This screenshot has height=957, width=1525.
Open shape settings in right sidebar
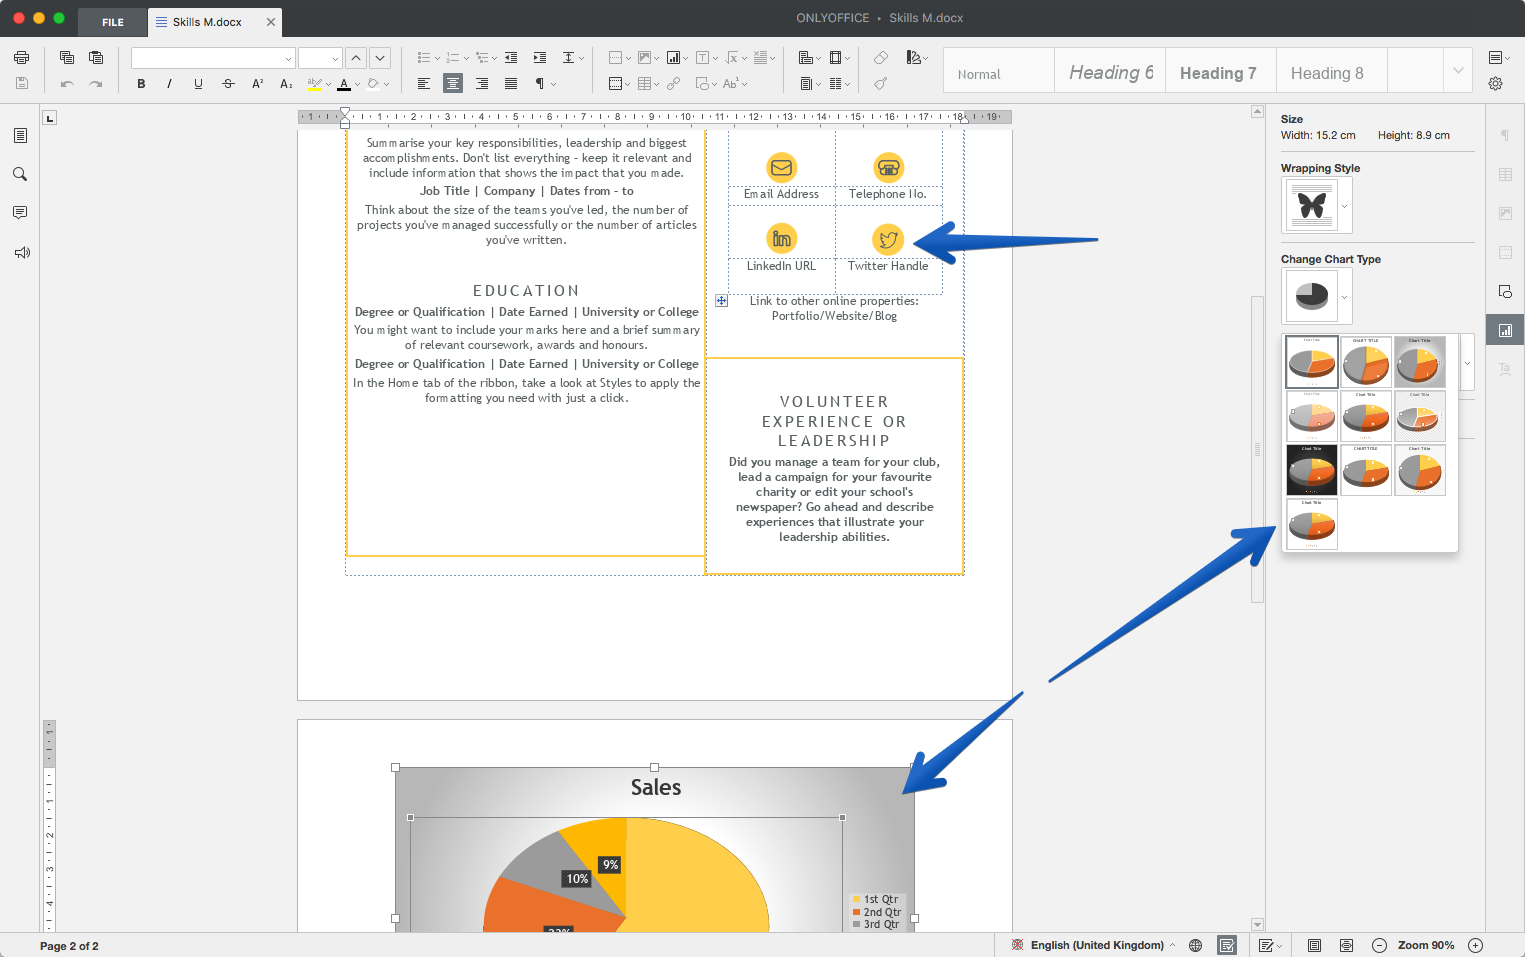(x=1505, y=291)
